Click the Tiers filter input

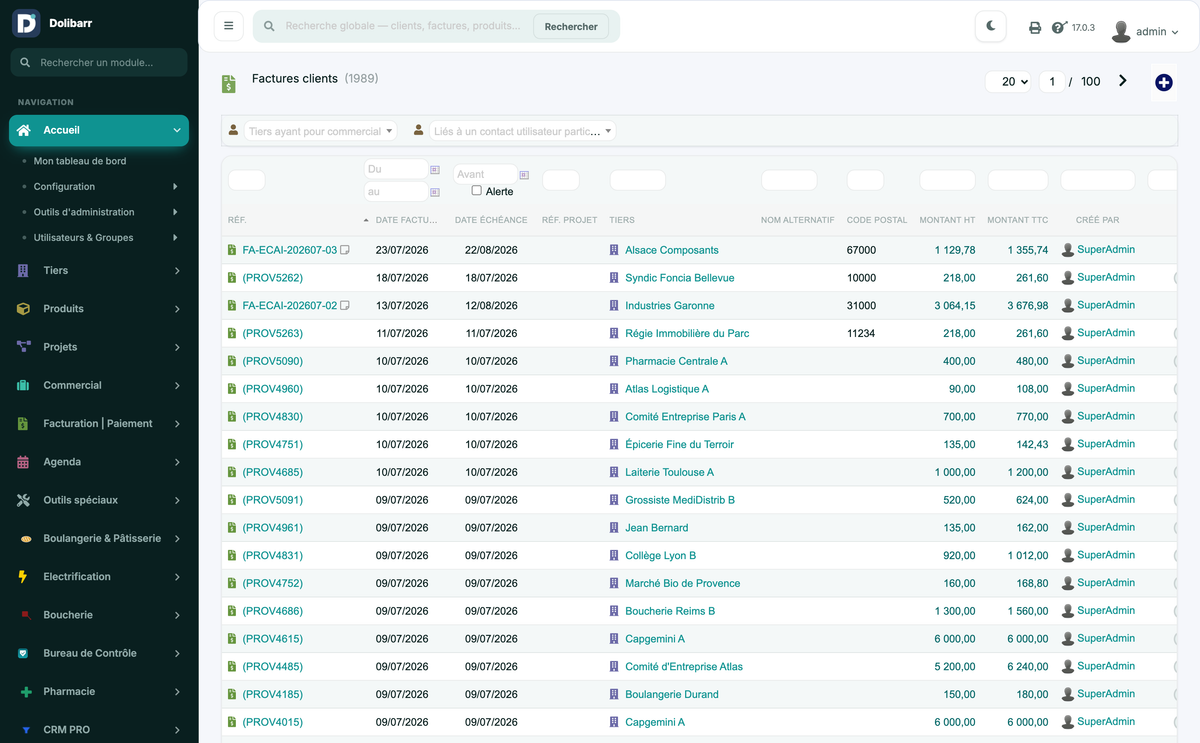(x=638, y=180)
